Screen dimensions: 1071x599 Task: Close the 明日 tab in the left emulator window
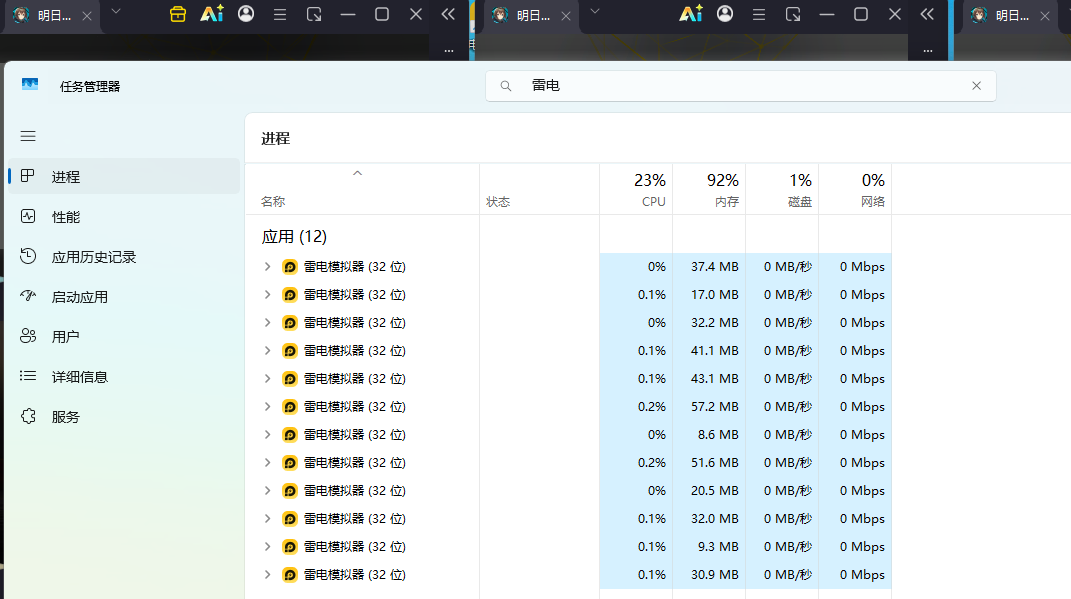pos(87,16)
